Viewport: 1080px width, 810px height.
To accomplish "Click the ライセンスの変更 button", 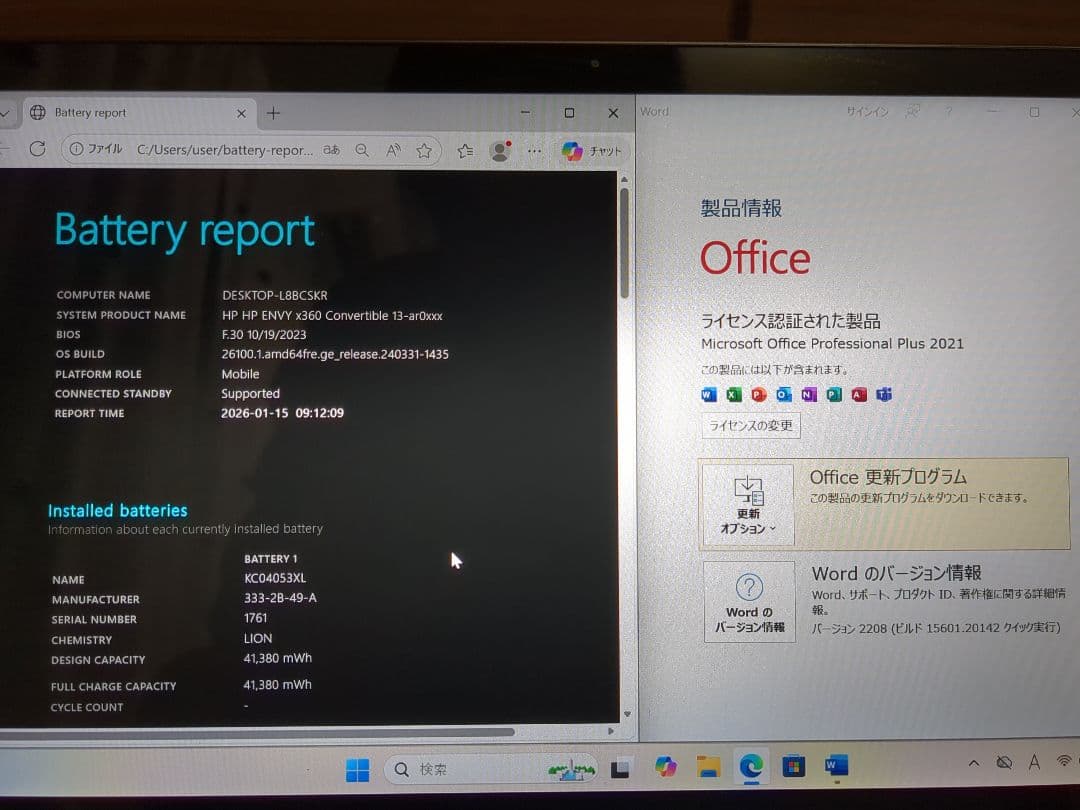I will point(749,425).
